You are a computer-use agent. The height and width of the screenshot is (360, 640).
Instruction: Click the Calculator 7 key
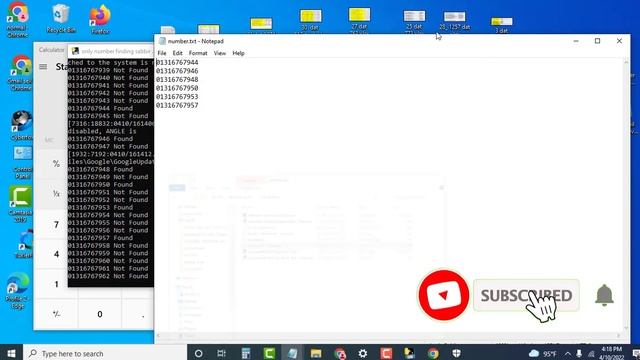coord(56,224)
